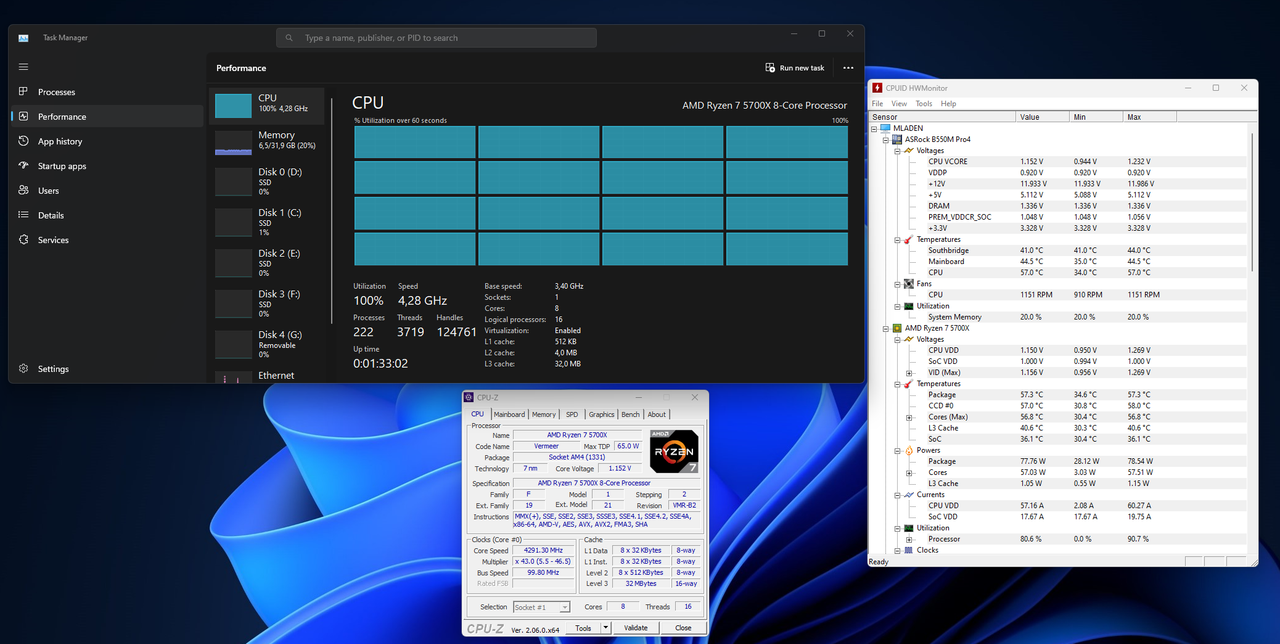
Task: Collapse the ASRock B550M Pro4 node
Action: 886,139
